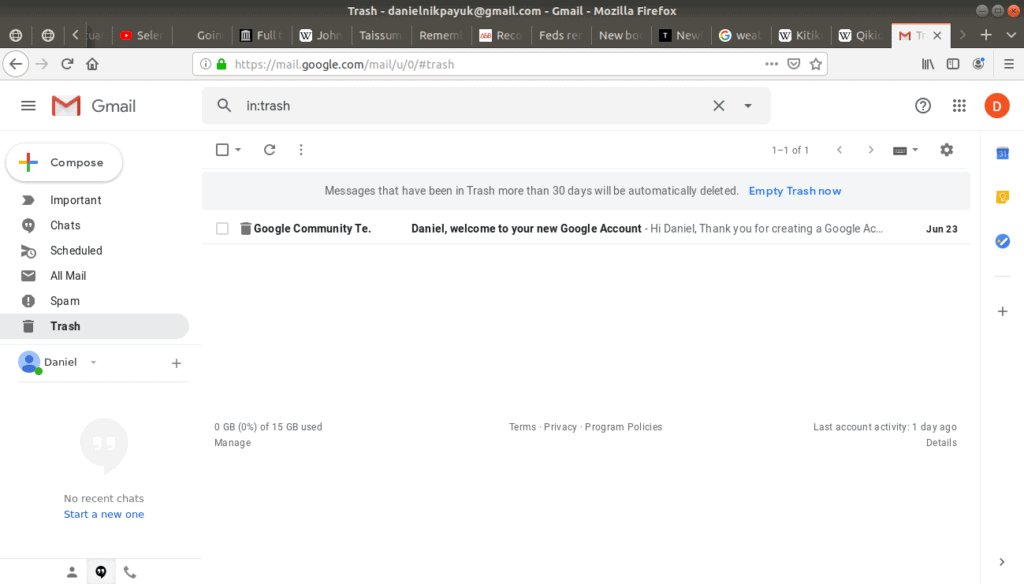
Task: Open Google Tasks side panel icon
Action: point(1002,241)
